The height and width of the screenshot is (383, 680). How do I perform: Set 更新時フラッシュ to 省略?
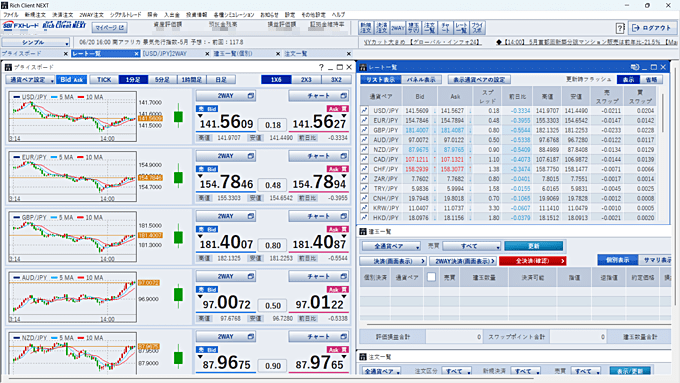[x=651, y=79]
